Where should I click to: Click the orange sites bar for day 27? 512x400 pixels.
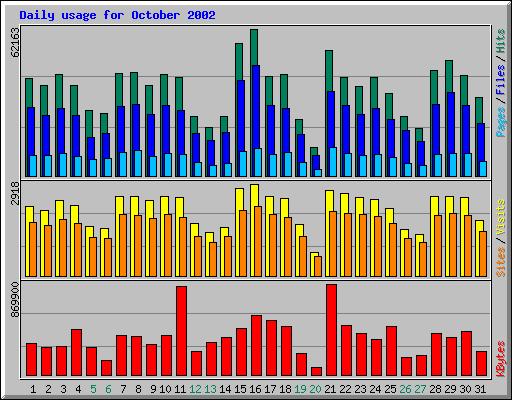coord(423,259)
